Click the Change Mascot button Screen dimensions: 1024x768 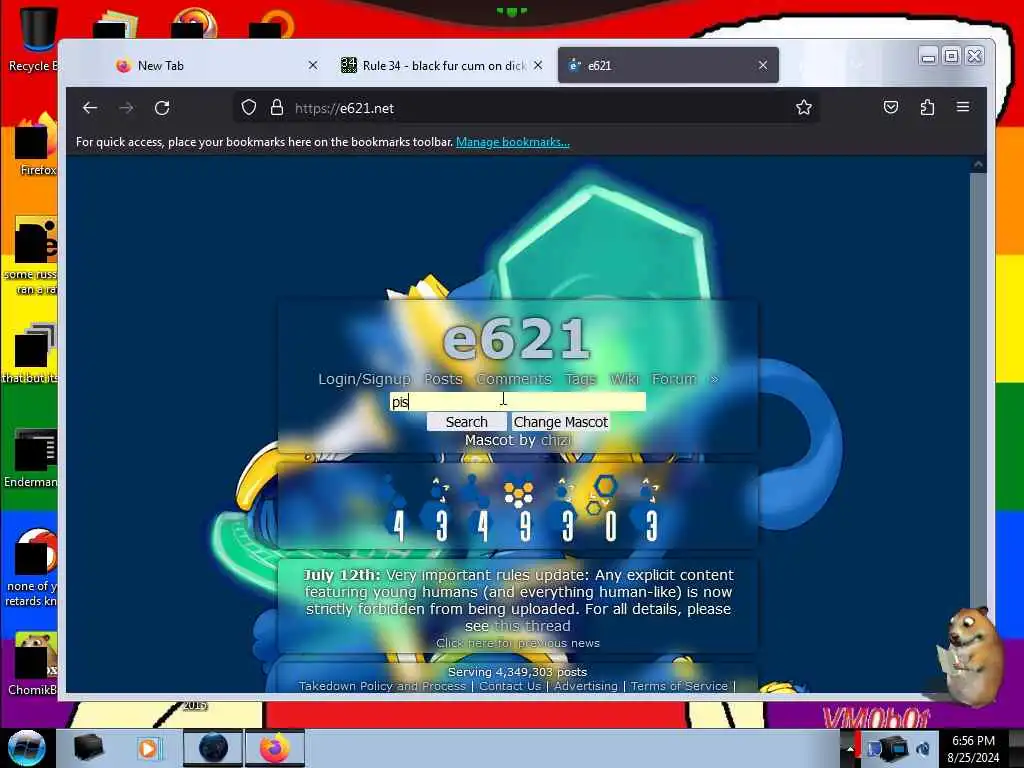pos(560,422)
